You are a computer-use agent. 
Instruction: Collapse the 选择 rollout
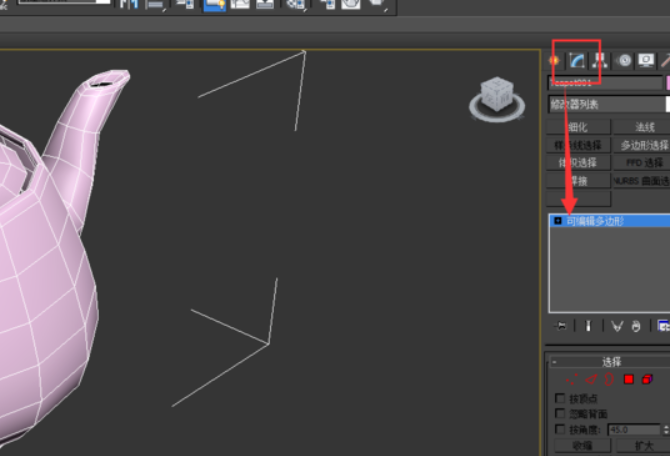[x=610, y=361]
